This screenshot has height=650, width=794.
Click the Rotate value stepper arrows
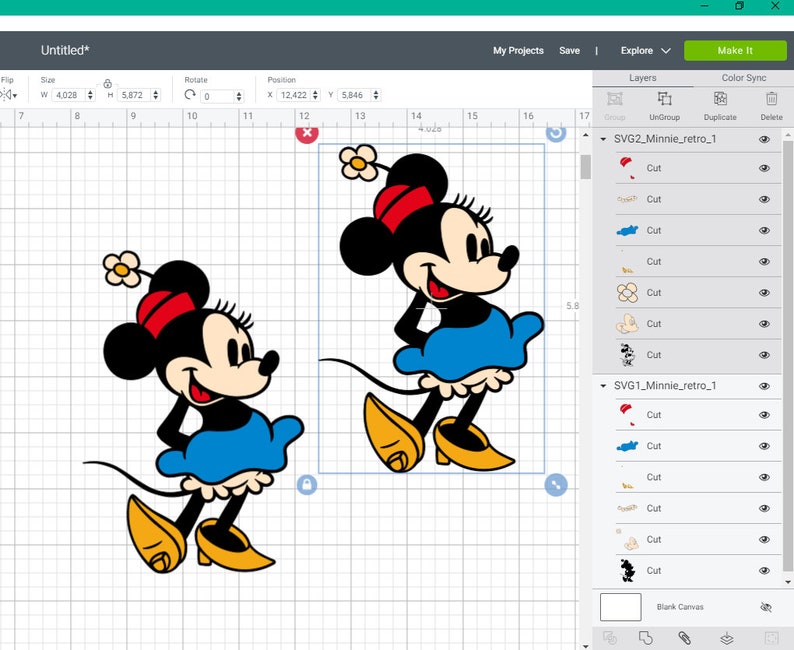(239, 96)
